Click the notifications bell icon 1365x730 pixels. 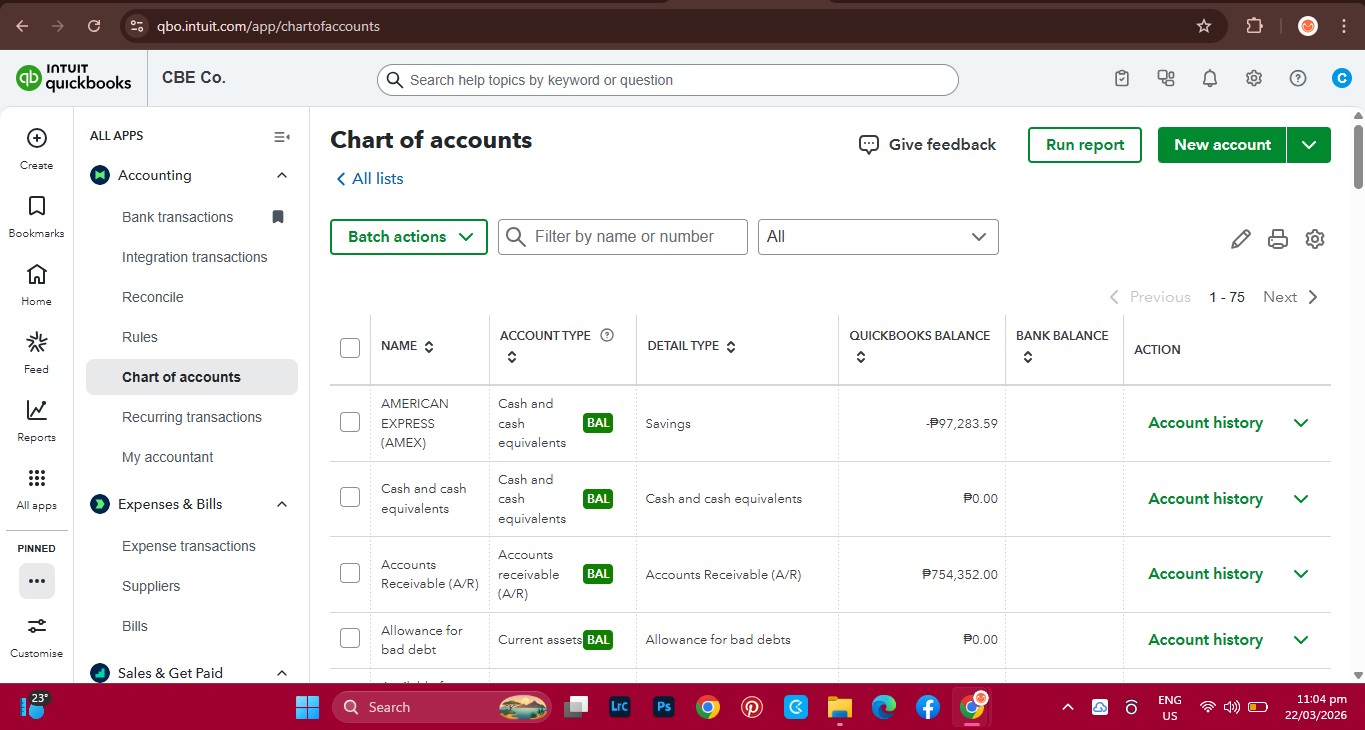(1210, 79)
